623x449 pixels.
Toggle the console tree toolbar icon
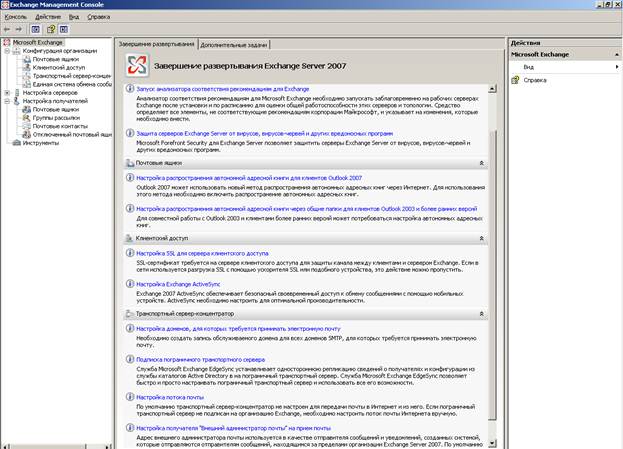click(x=36, y=29)
